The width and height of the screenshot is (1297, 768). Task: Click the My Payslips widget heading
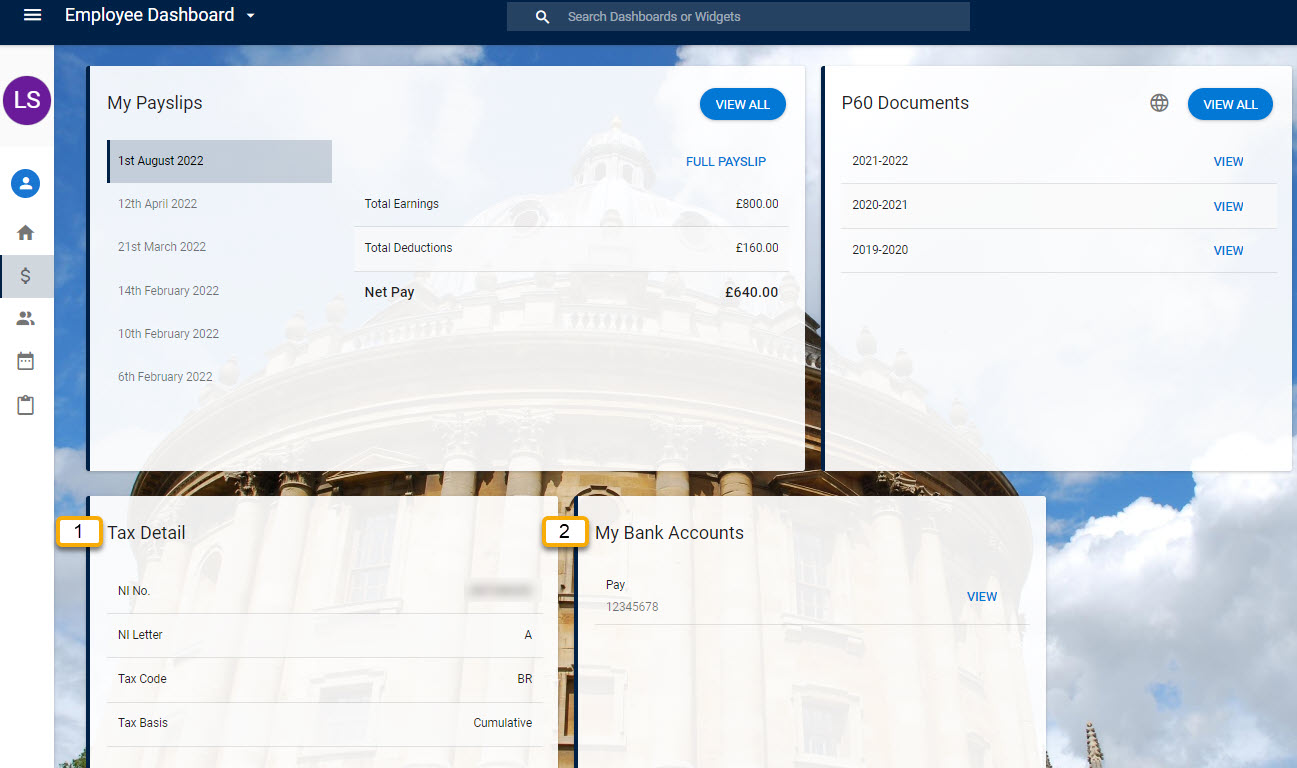tap(155, 103)
